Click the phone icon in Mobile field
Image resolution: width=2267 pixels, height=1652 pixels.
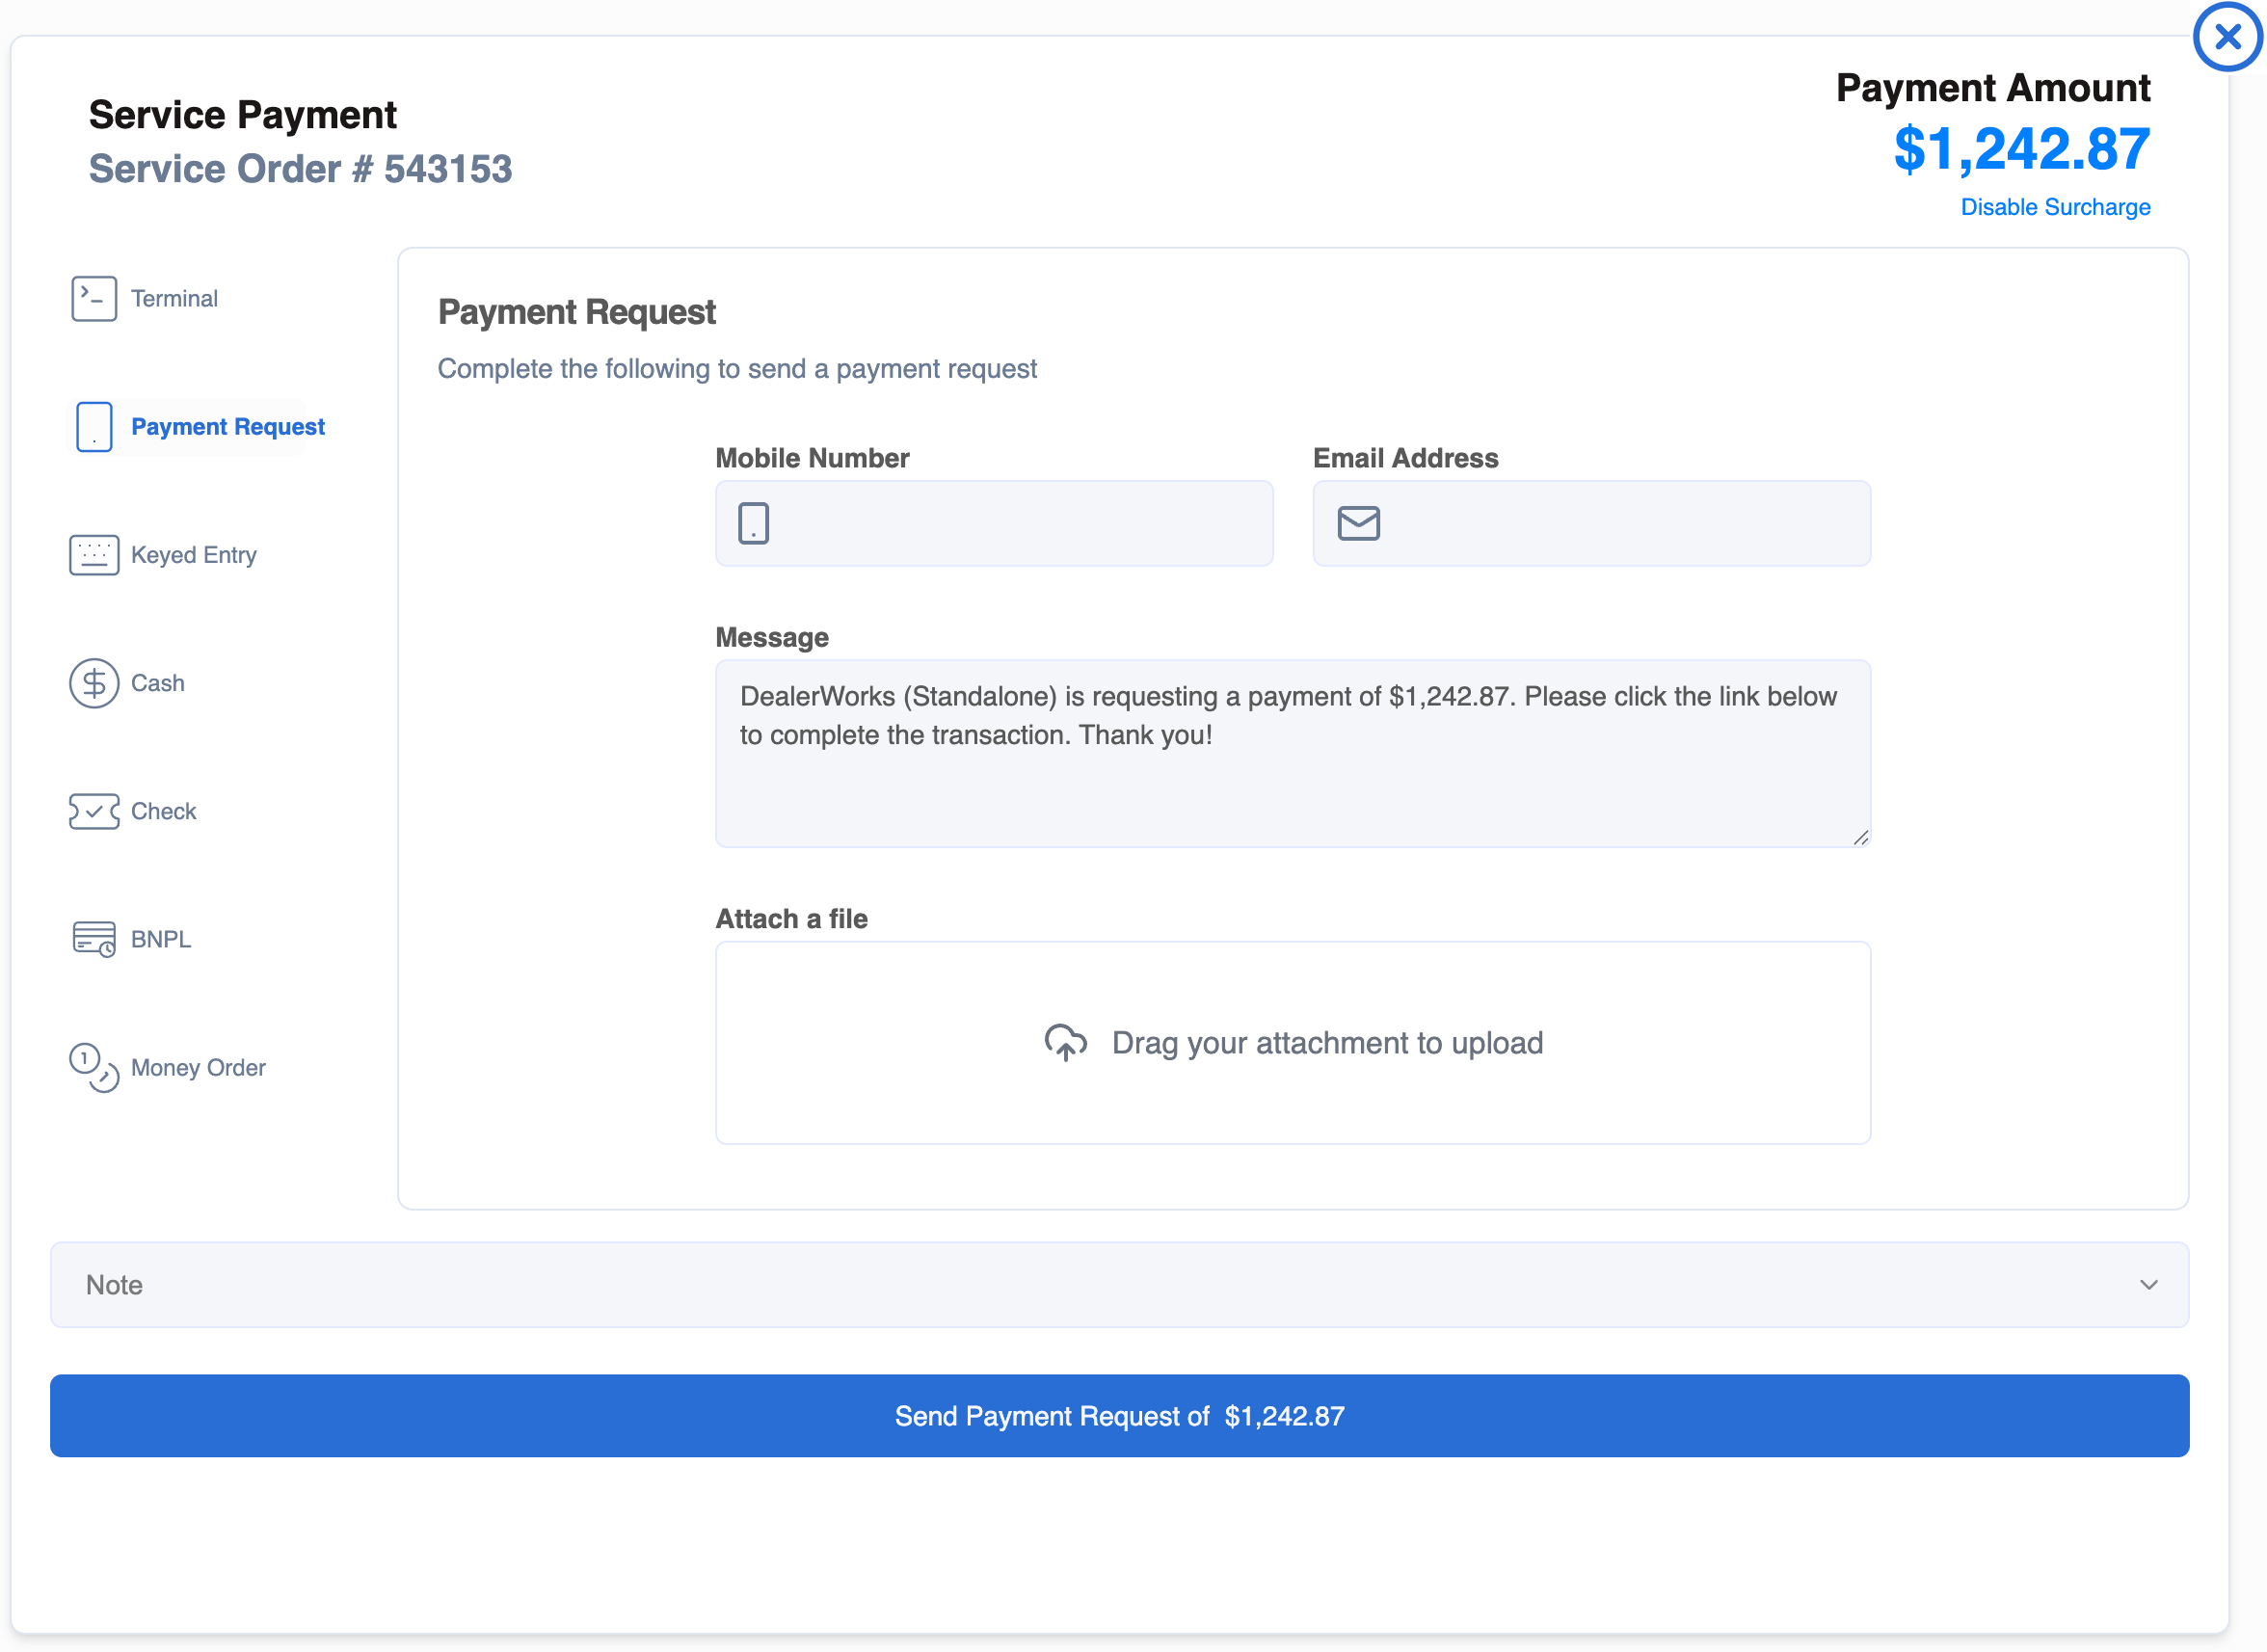[x=753, y=523]
